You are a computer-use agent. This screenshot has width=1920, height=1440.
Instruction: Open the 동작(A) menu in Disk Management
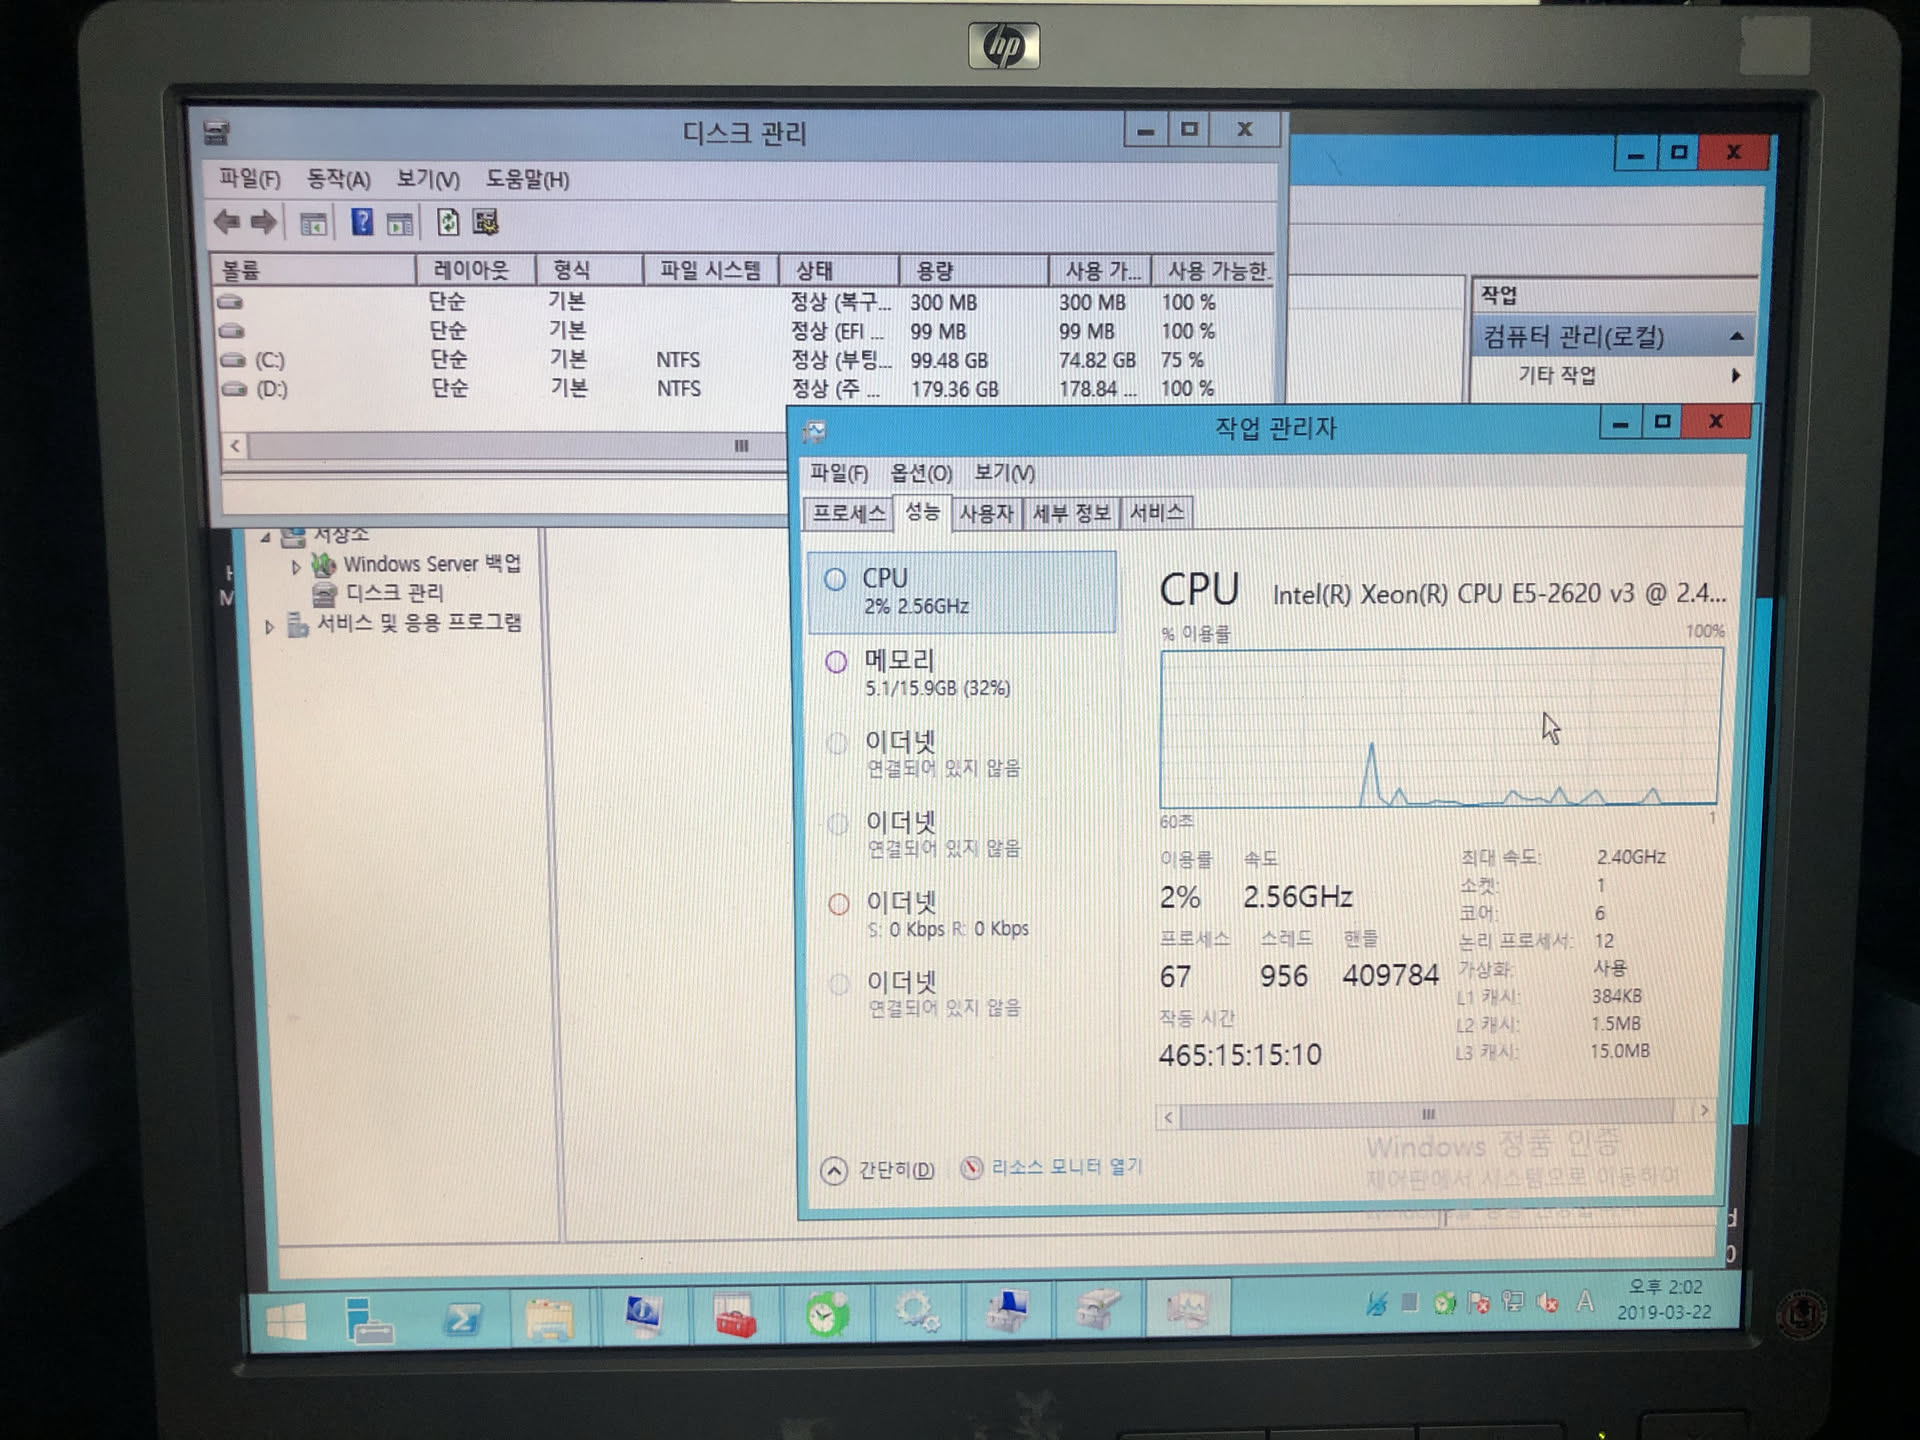[x=338, y=179]
